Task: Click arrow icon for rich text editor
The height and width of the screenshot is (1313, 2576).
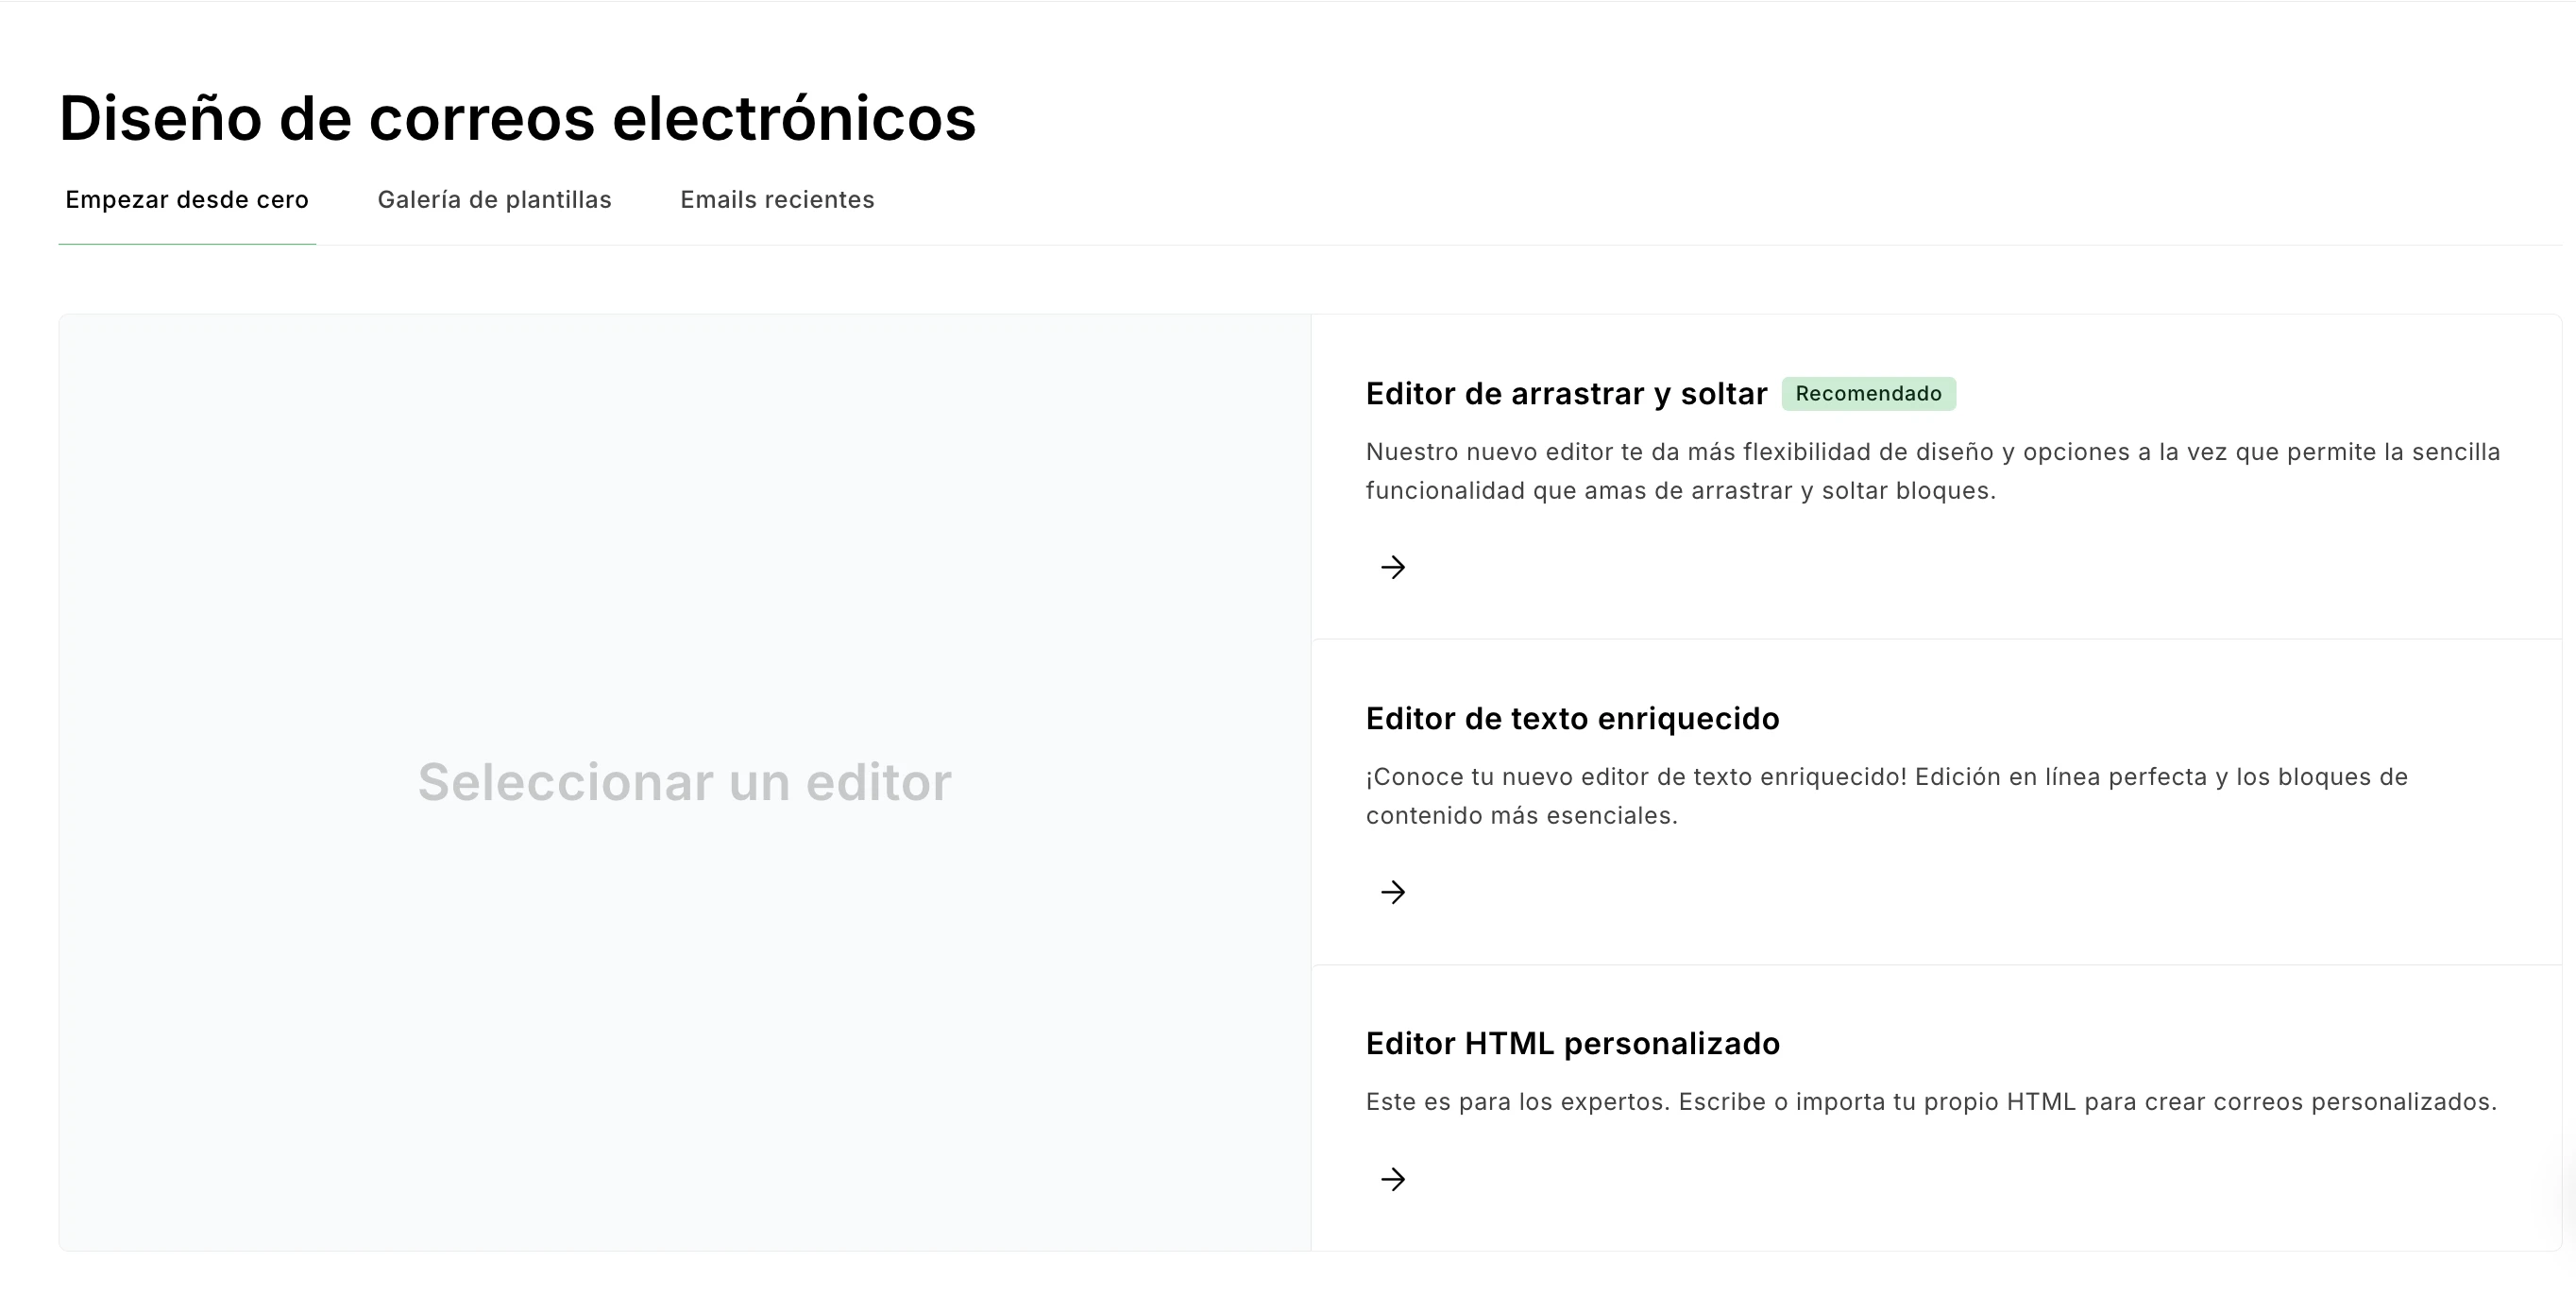Action: pos(1392,892)
